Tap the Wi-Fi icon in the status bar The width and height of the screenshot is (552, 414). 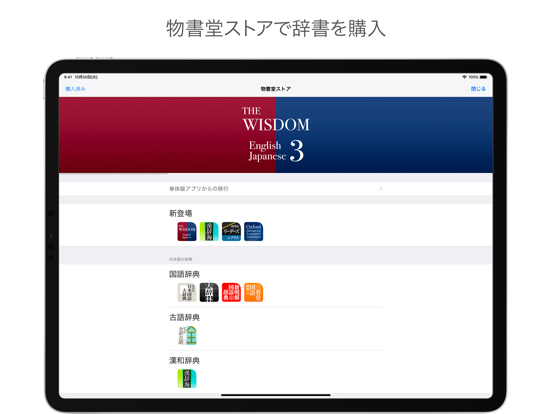[x=464, y=77]
